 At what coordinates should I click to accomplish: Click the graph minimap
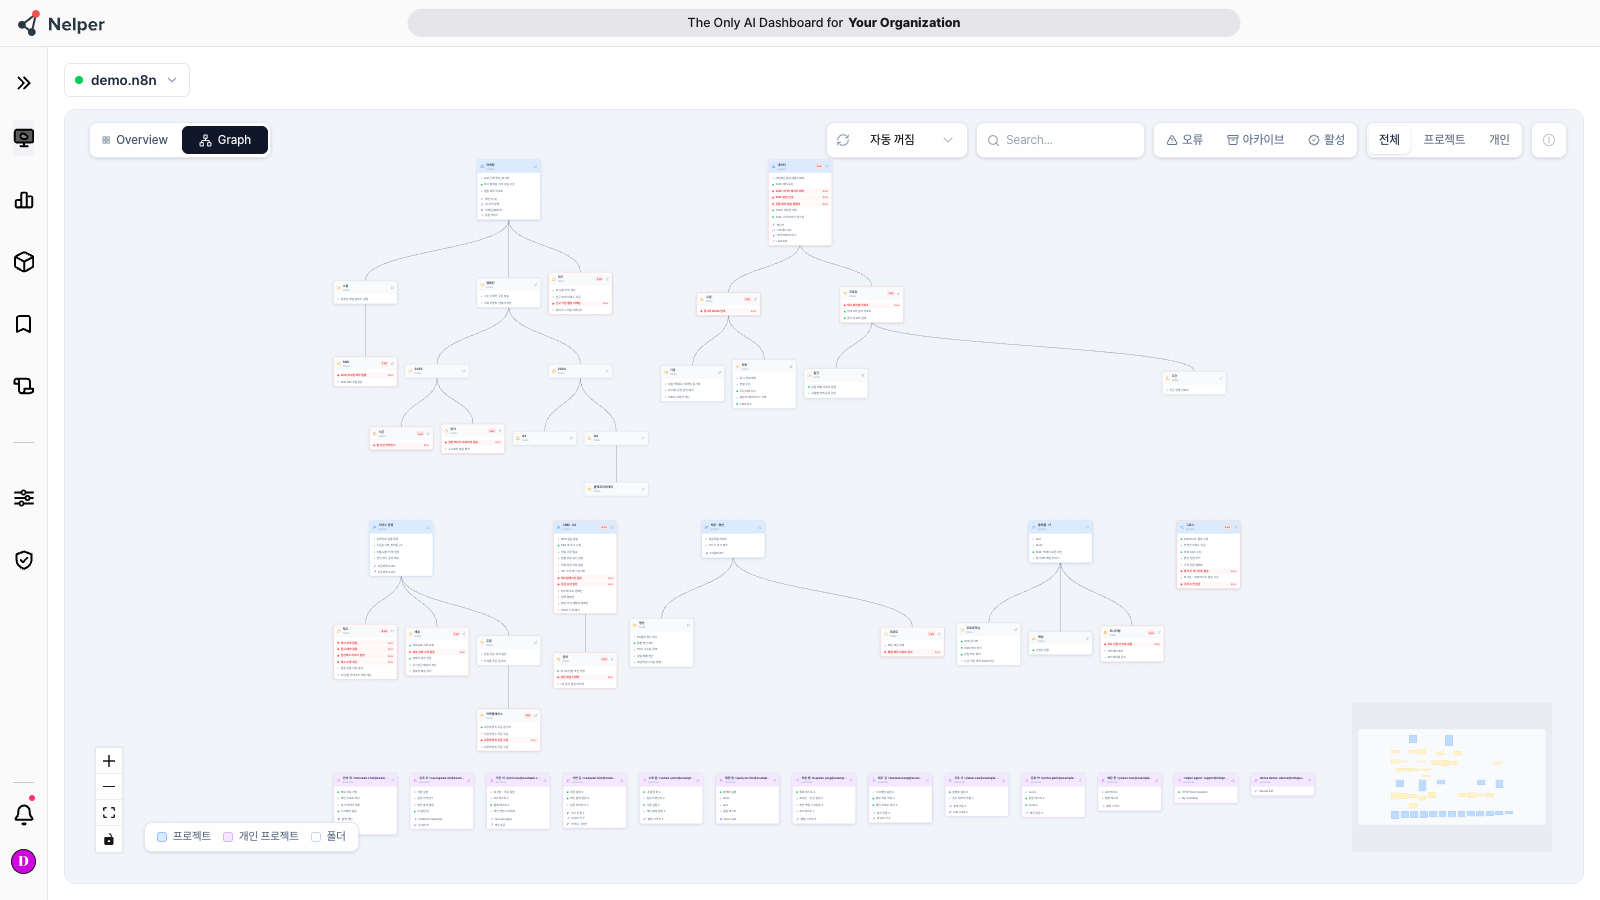pos(1452,777)
